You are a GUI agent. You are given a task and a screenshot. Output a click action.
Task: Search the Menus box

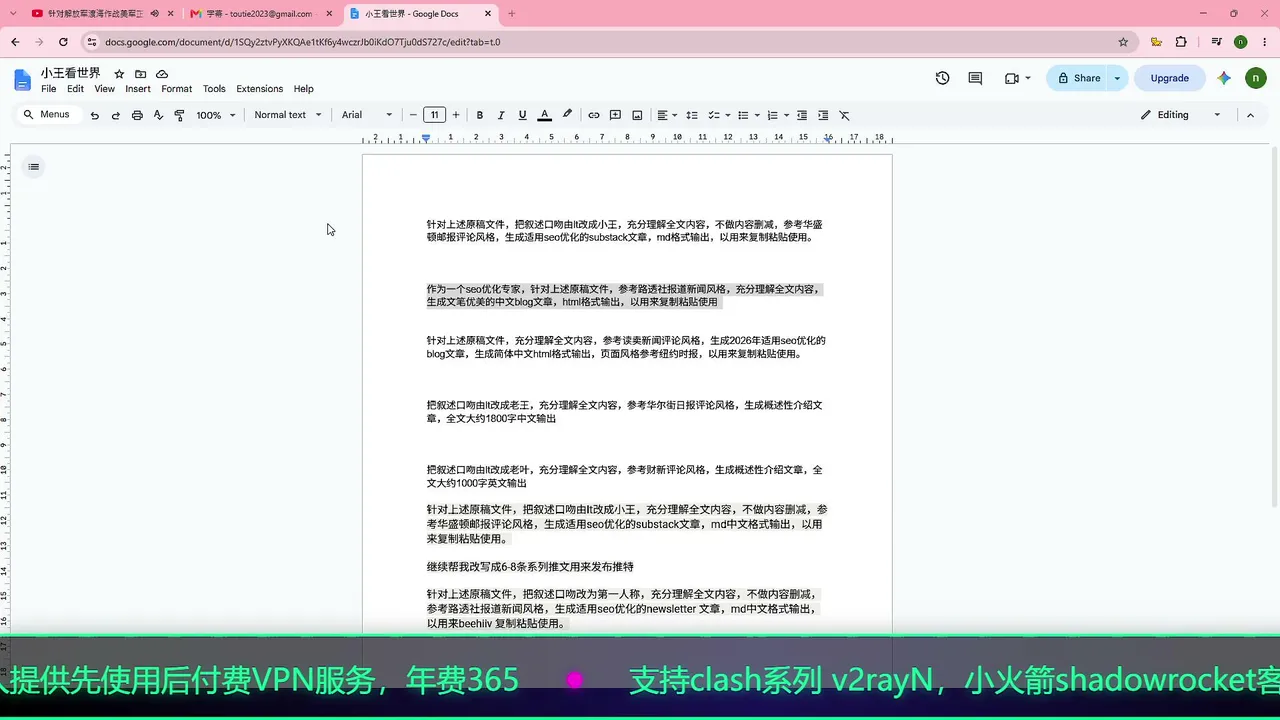pyautogui.click(x=47, y=115)
